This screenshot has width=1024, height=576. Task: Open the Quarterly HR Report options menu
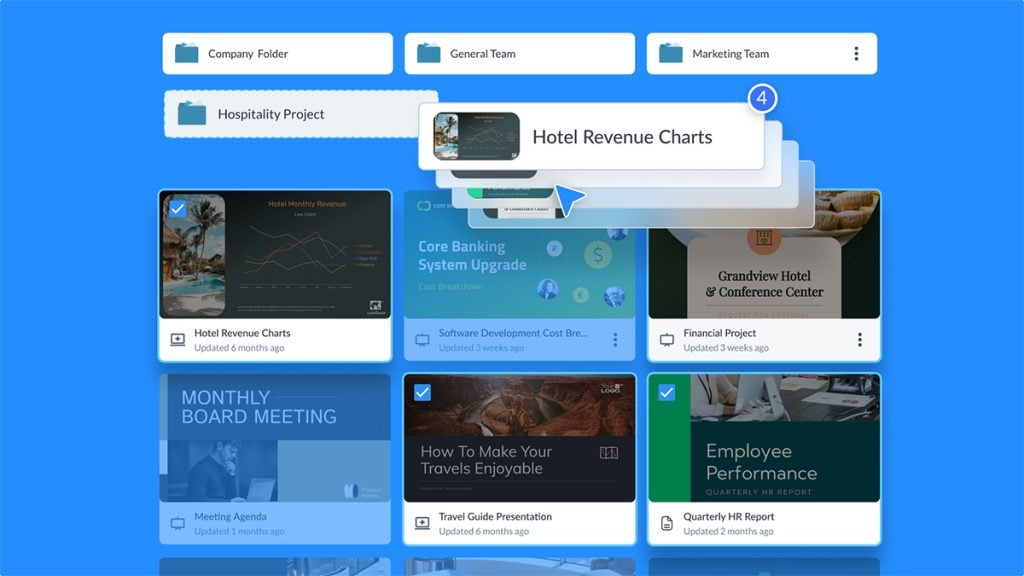(858, 523)
